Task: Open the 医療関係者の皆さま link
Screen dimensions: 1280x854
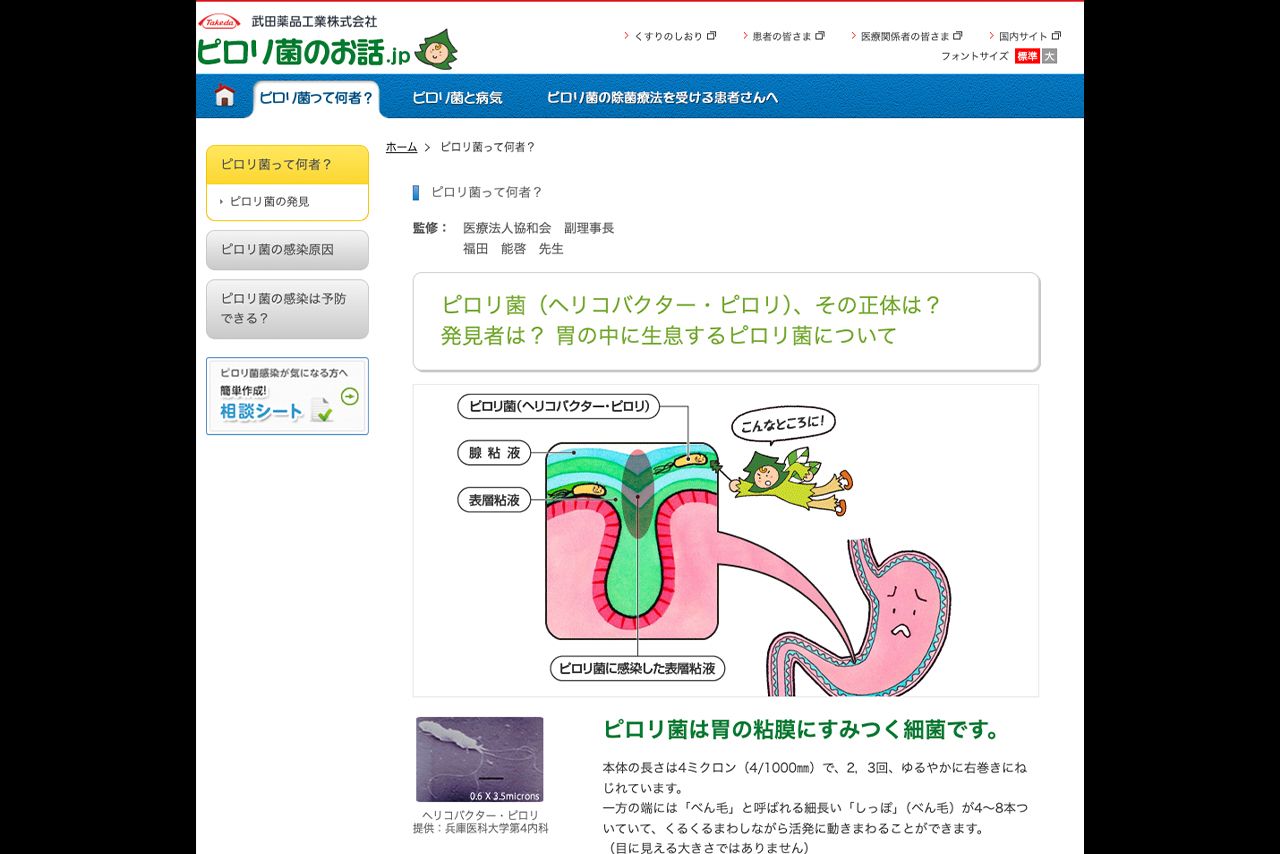Action: click(x=906, y=36)
